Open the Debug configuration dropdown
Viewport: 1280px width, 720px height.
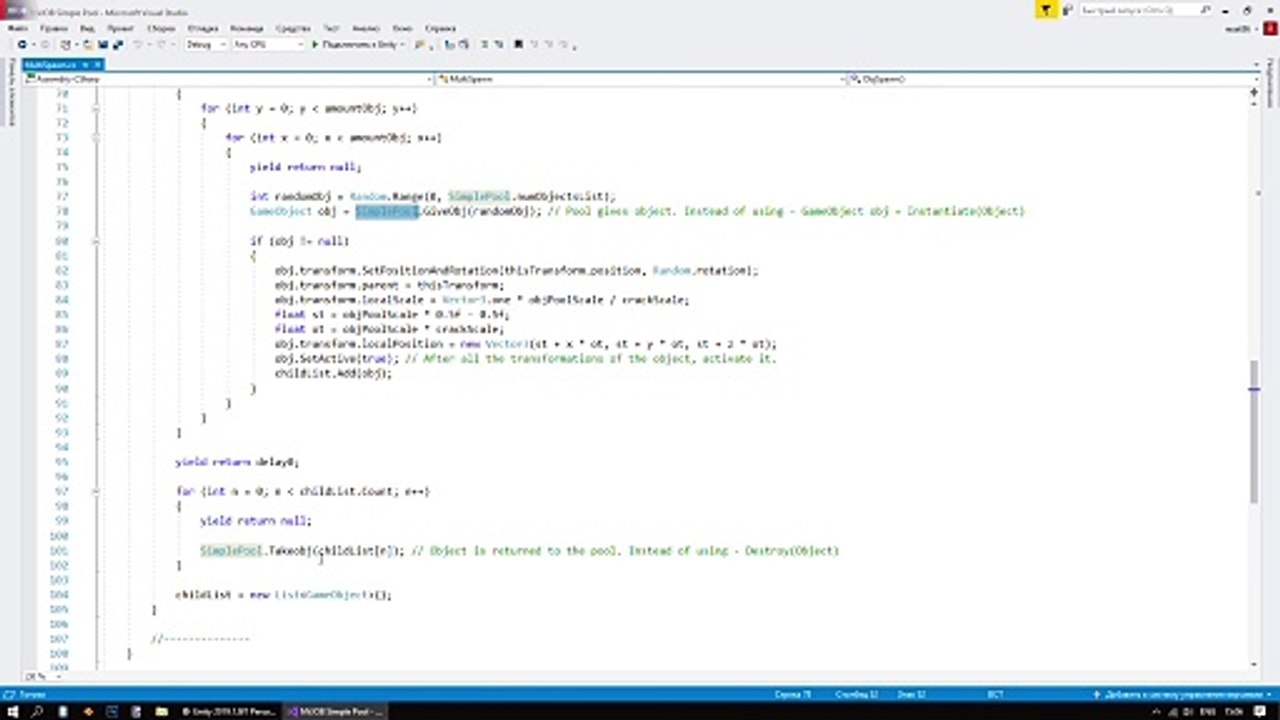point(205,45)
